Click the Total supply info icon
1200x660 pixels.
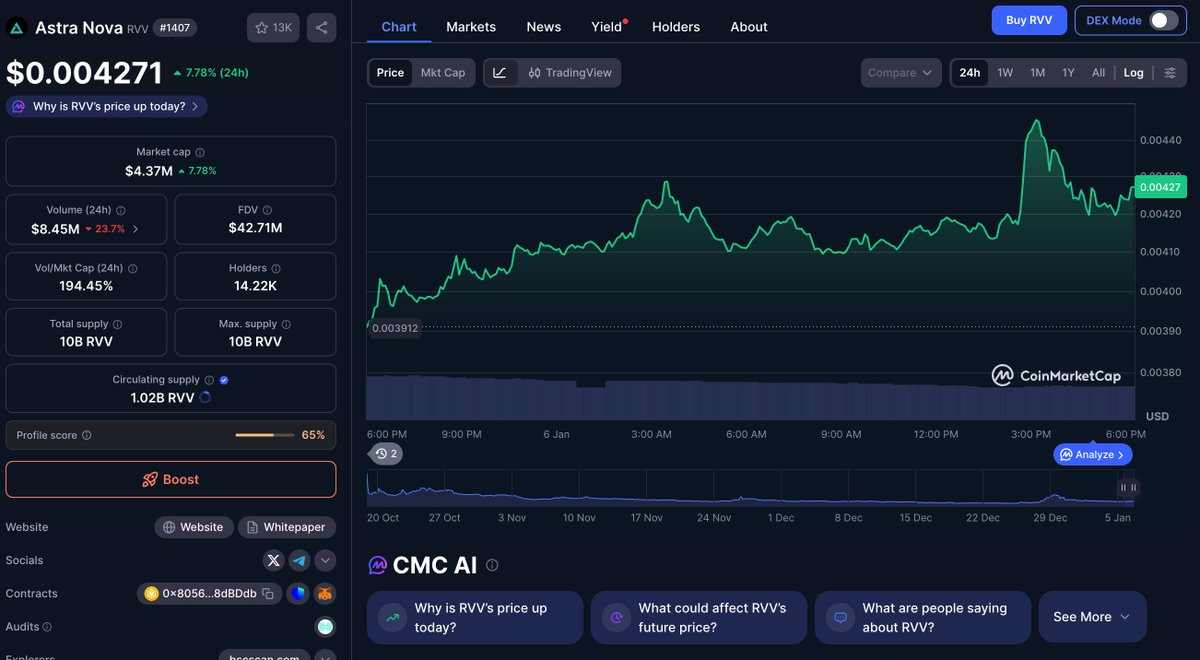click(117, 324)
